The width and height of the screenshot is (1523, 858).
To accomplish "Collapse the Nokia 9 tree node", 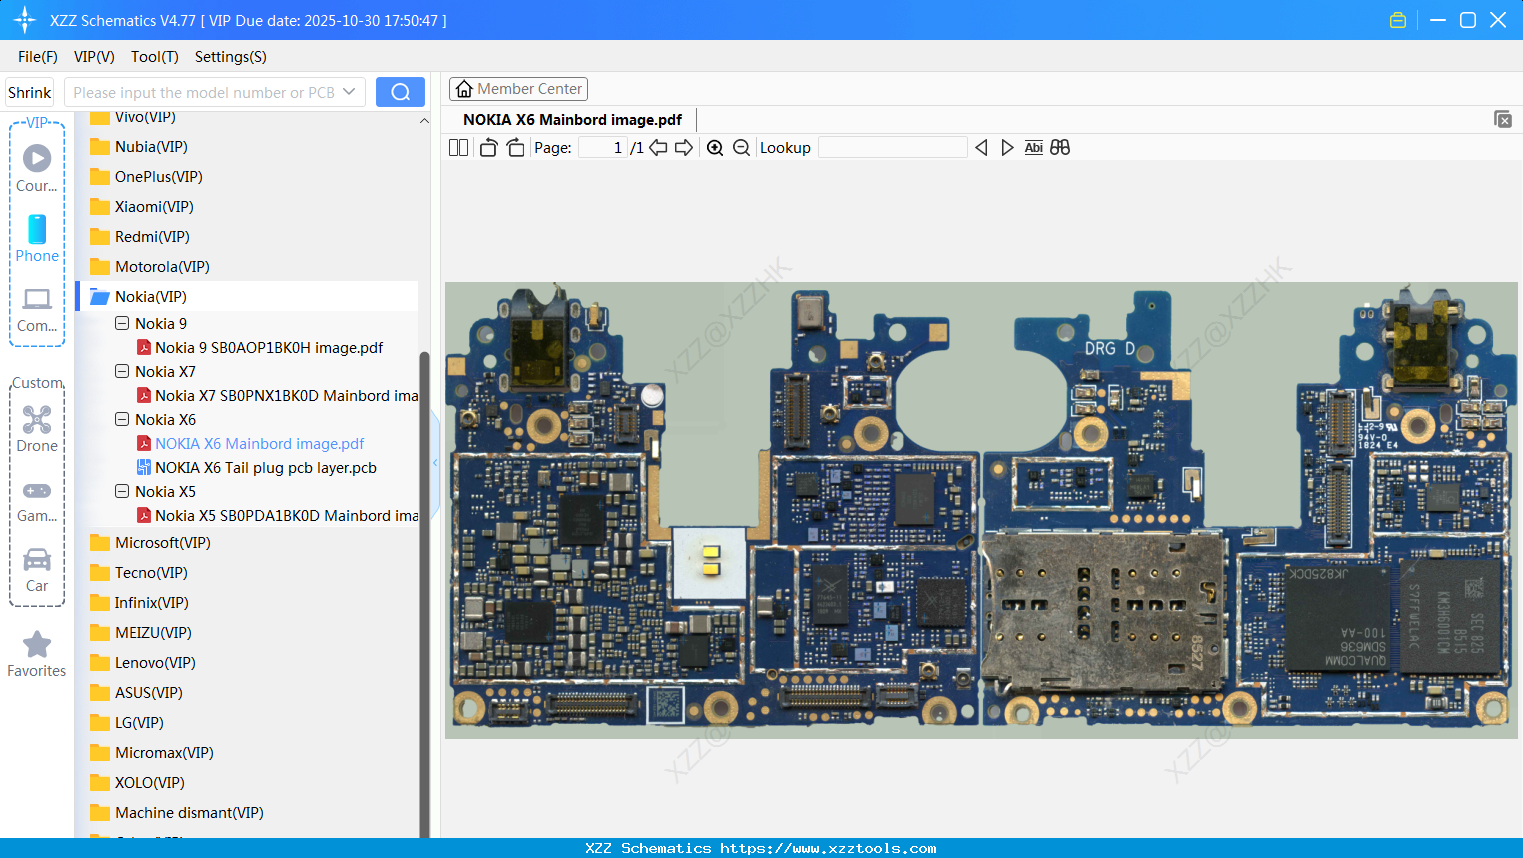I will pyautogui.click(x=122, y=323).
